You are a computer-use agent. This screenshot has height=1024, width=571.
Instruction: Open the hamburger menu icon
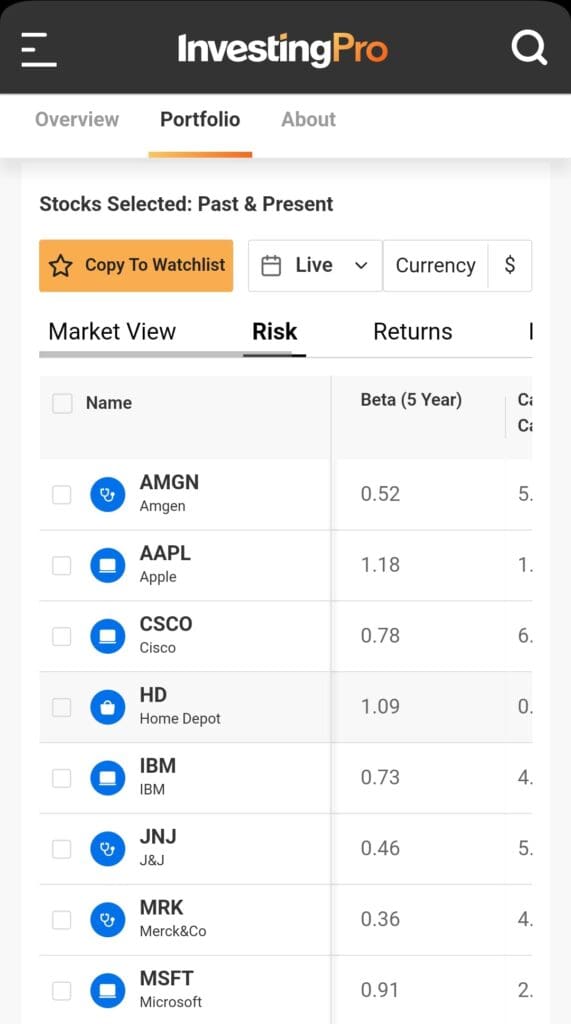(39, 50)
